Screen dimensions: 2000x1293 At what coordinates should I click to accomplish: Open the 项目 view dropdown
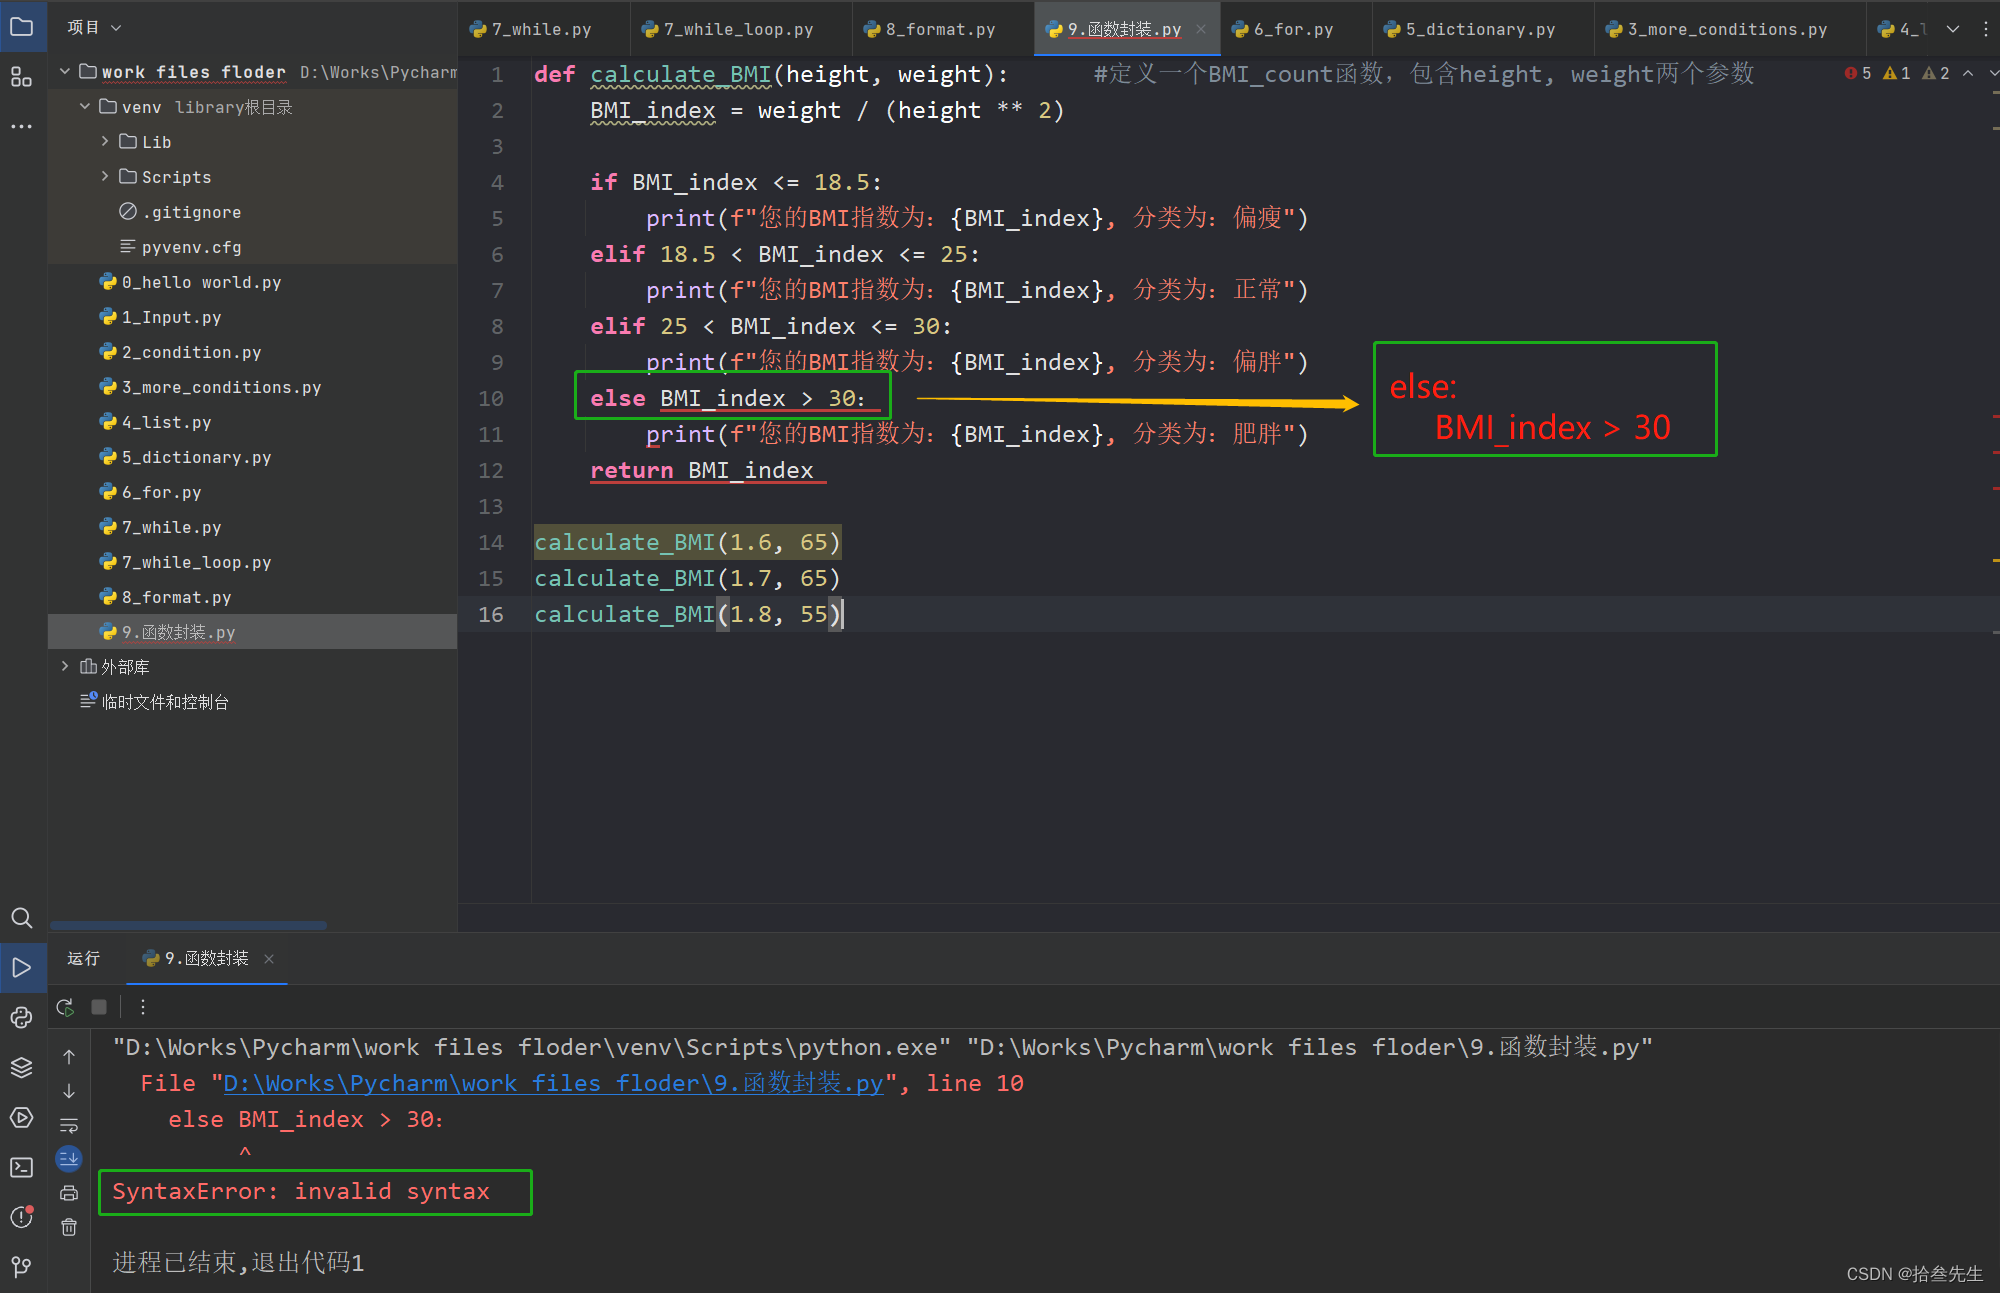pos(94,27)
